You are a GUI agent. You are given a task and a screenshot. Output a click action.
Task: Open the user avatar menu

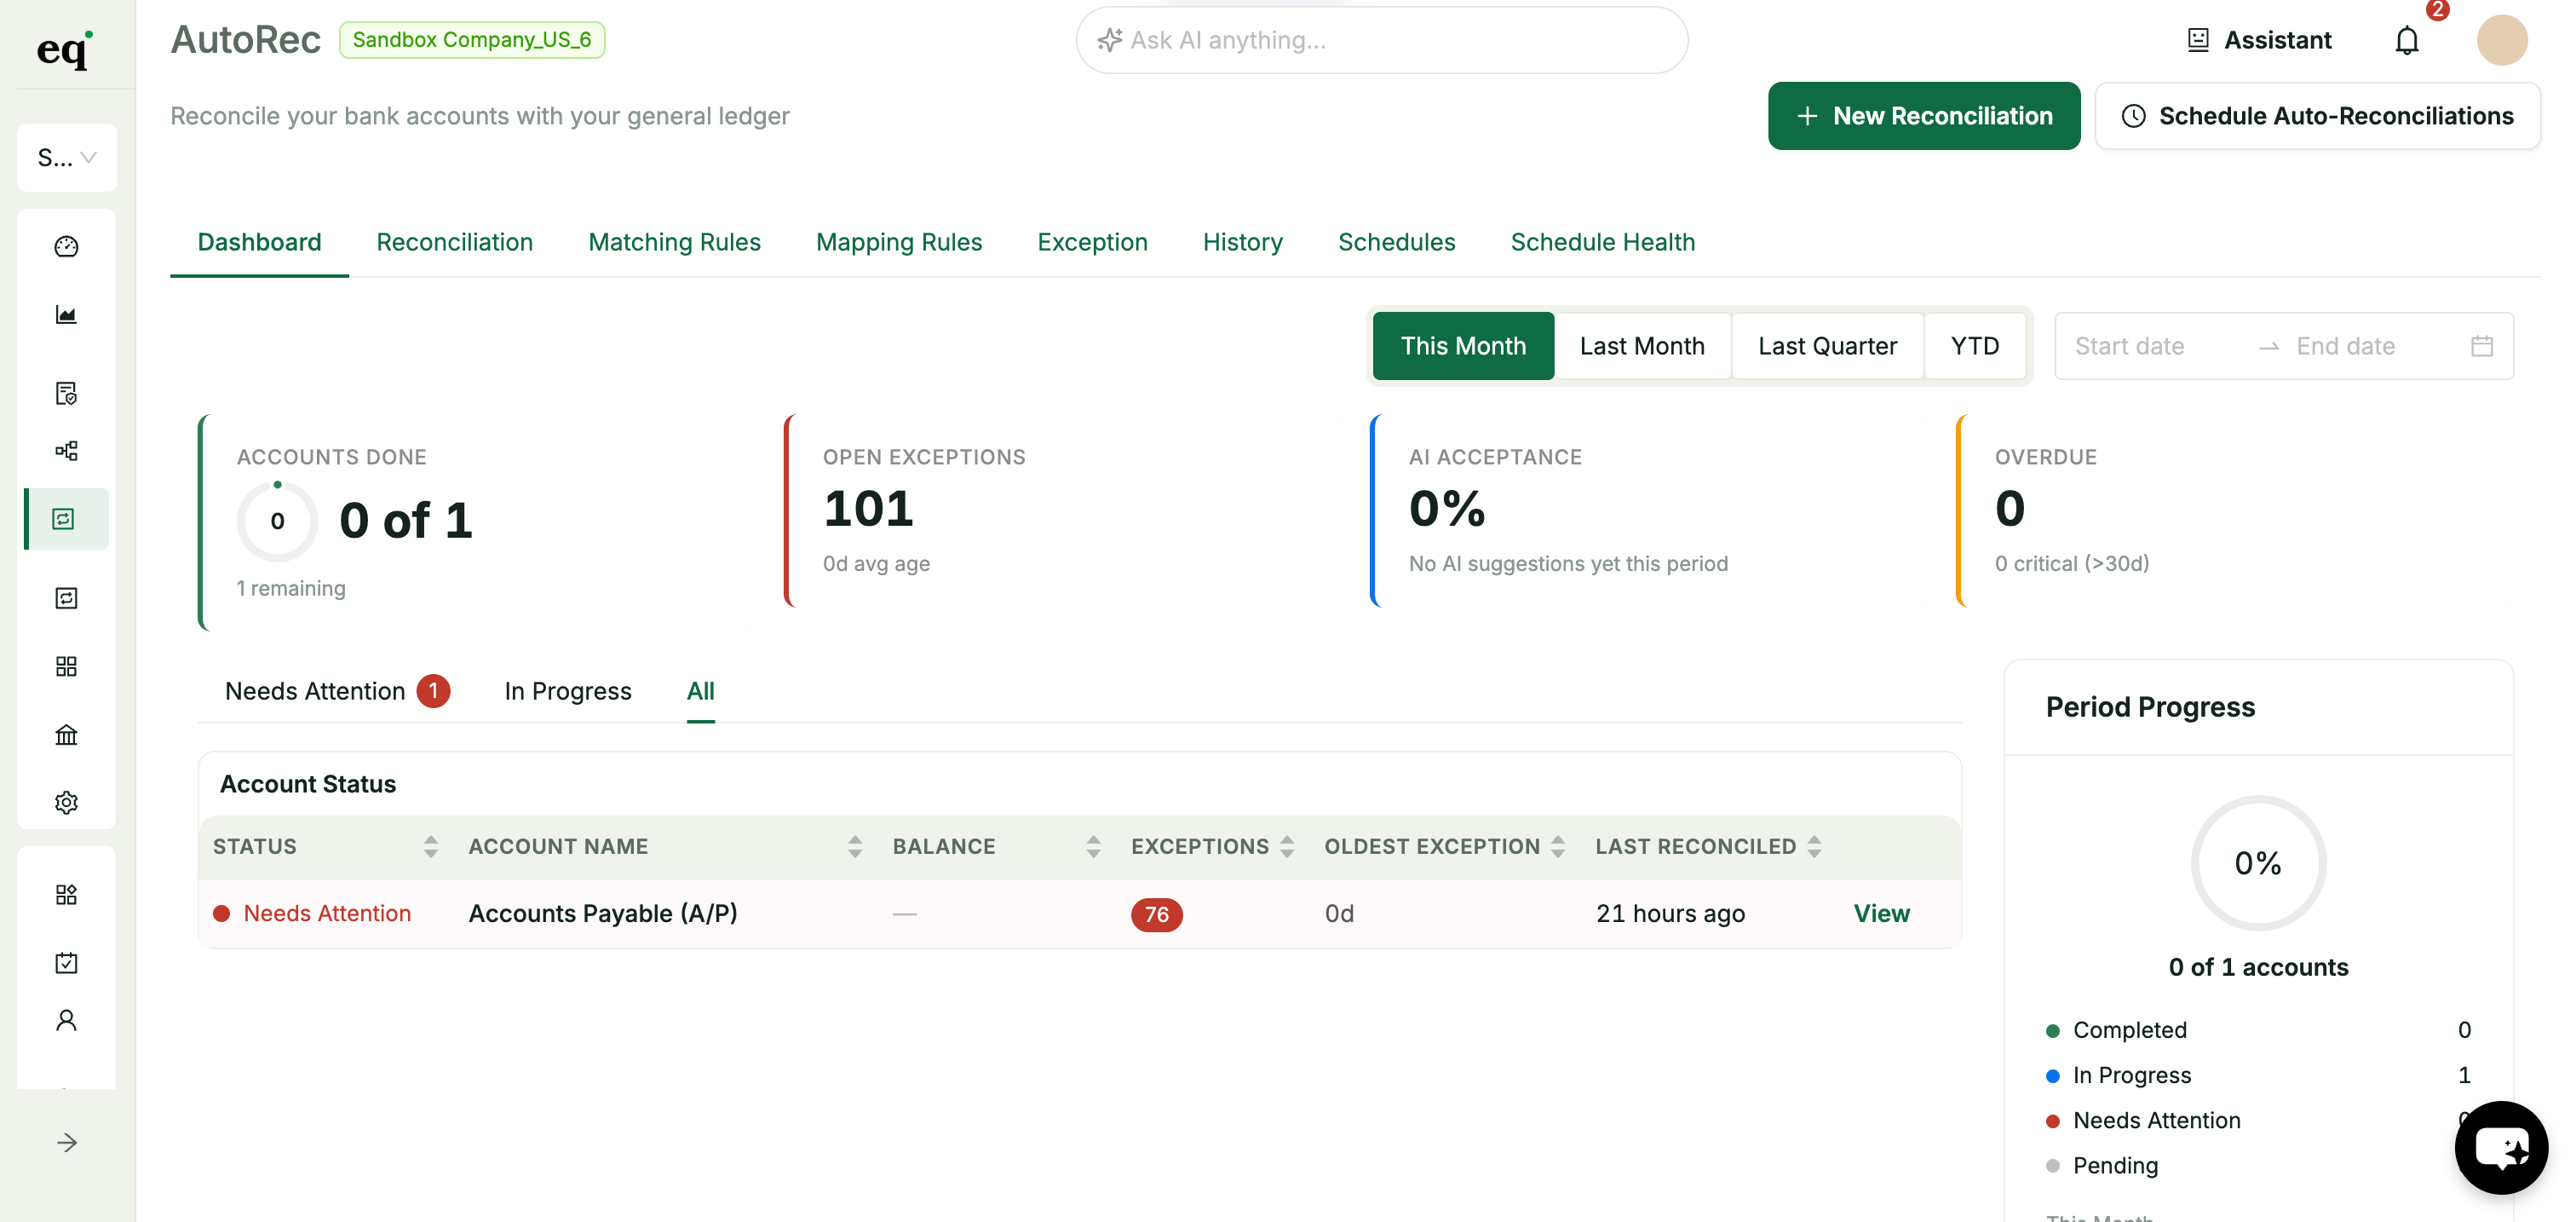click(2502, 40)
